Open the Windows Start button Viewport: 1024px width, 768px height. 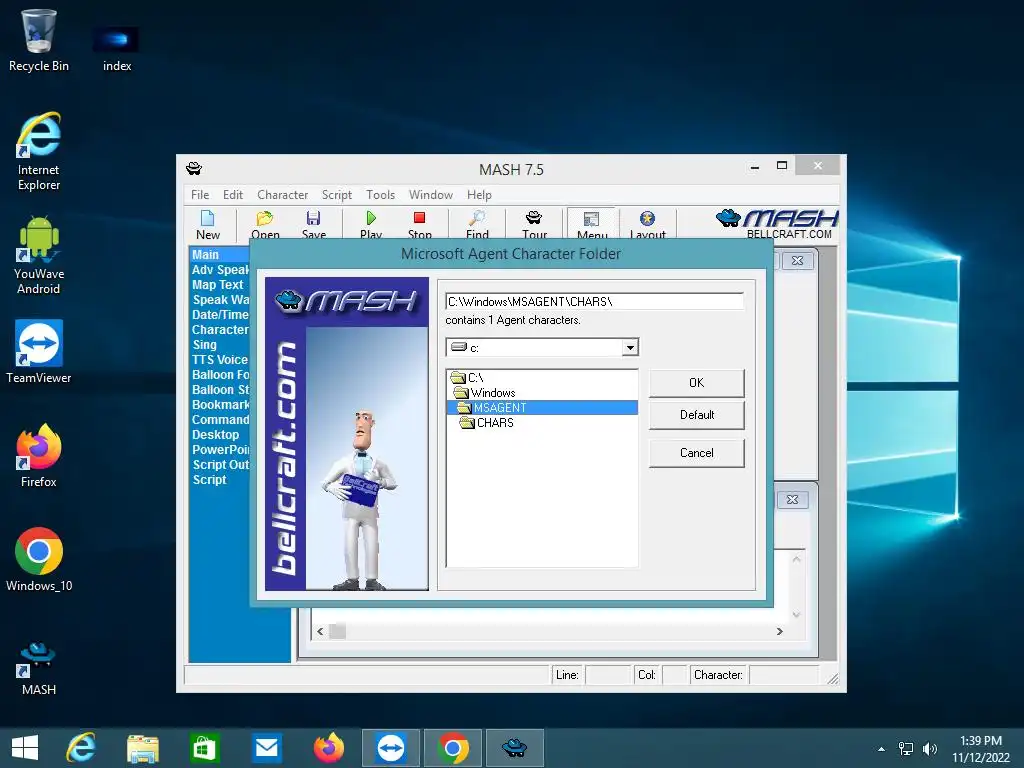(25, 748)
